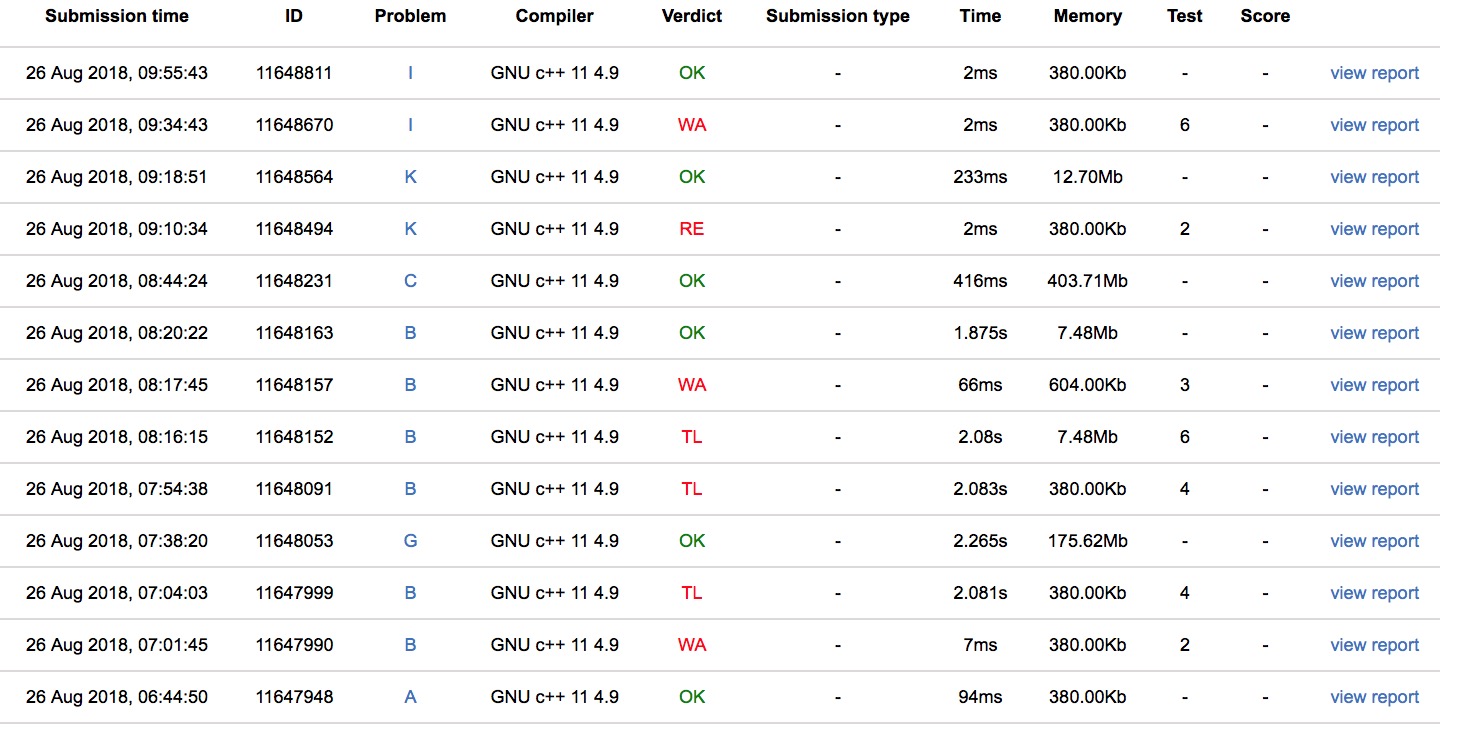Click the Memory column header
The height and width of the screenshot is (736, 1462).
[1087, 16]
